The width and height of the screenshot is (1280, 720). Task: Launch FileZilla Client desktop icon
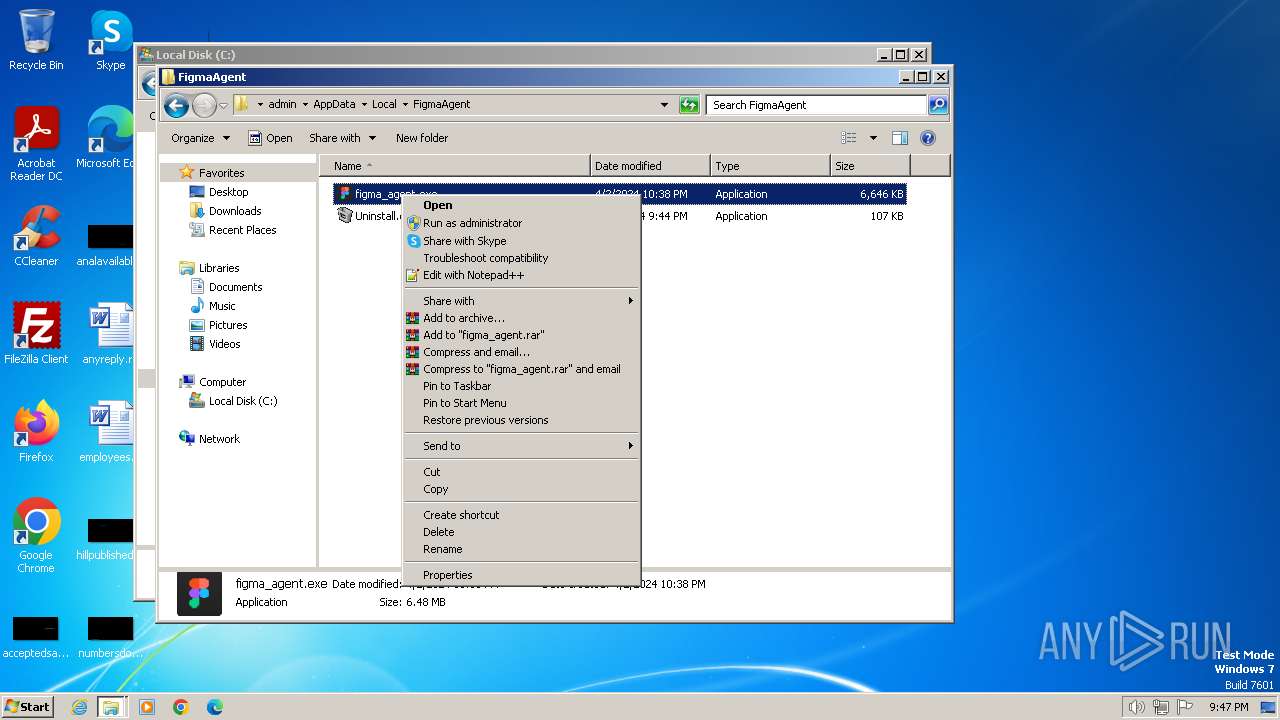(36, 333)
